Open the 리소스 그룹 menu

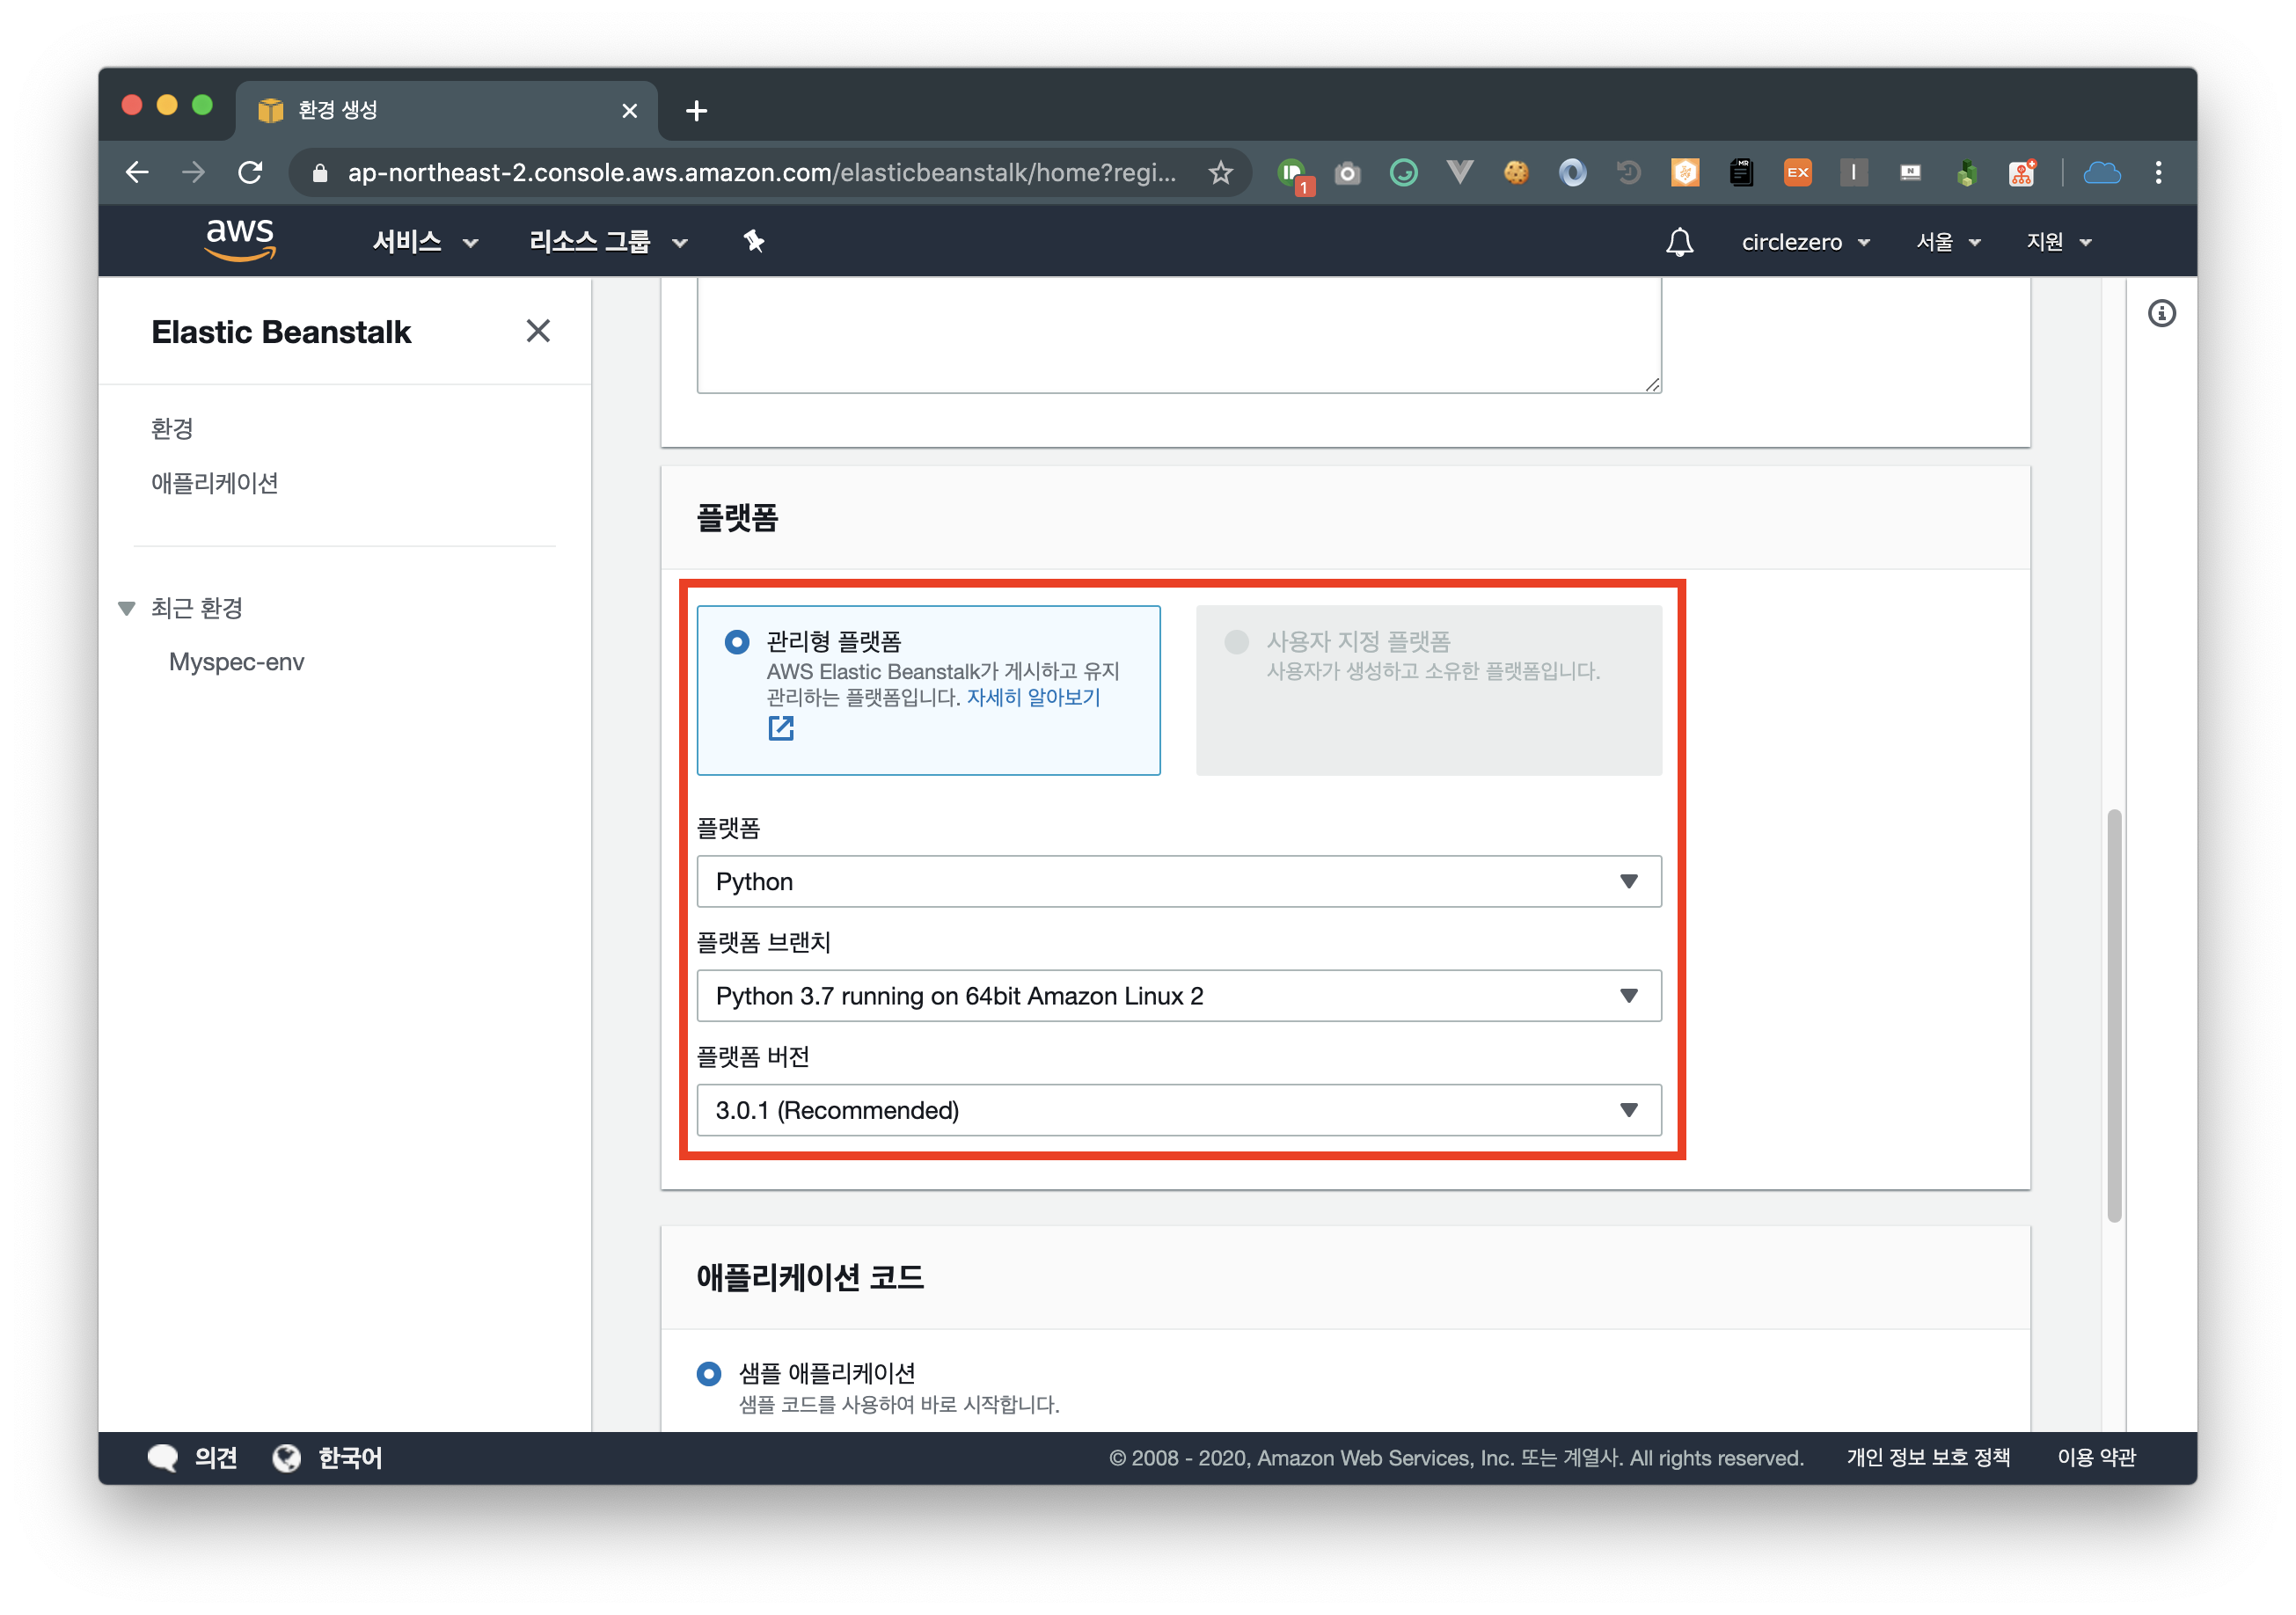coord(607,242)
